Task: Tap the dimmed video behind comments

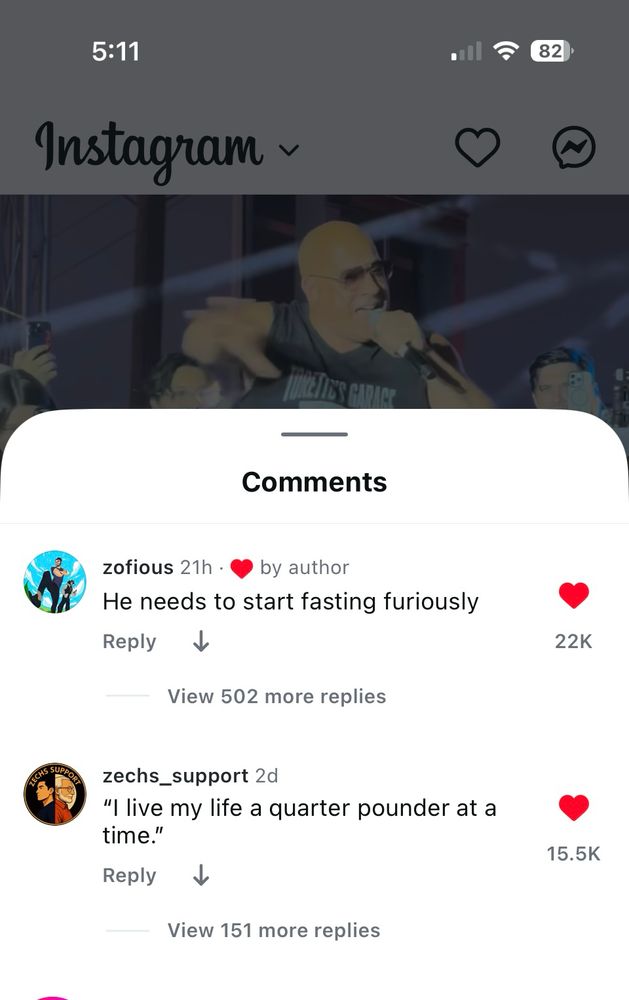Action: pos(314,301)
